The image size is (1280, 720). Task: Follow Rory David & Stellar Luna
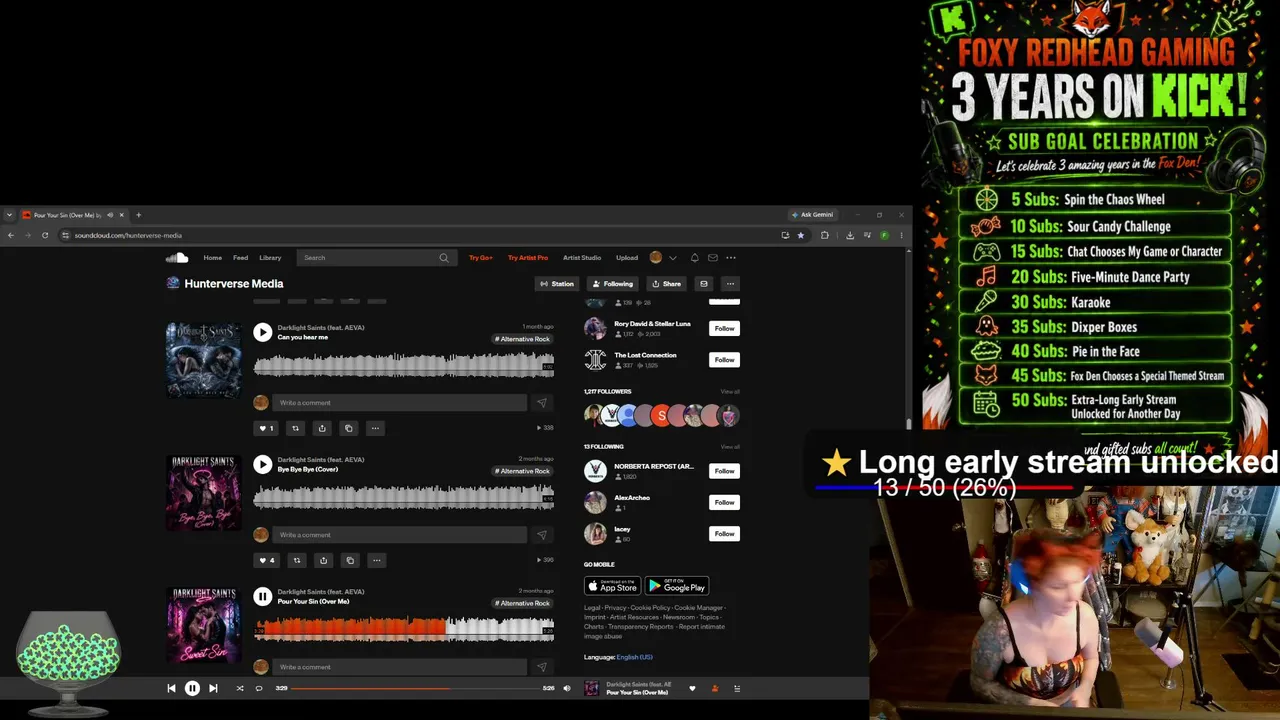[724, 328]
